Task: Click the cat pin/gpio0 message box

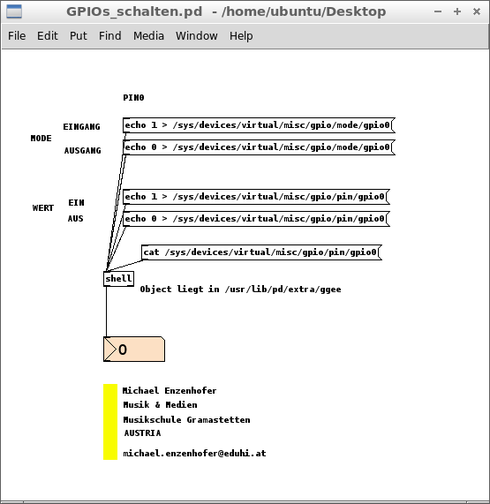Action: click(x=261, y=252)
